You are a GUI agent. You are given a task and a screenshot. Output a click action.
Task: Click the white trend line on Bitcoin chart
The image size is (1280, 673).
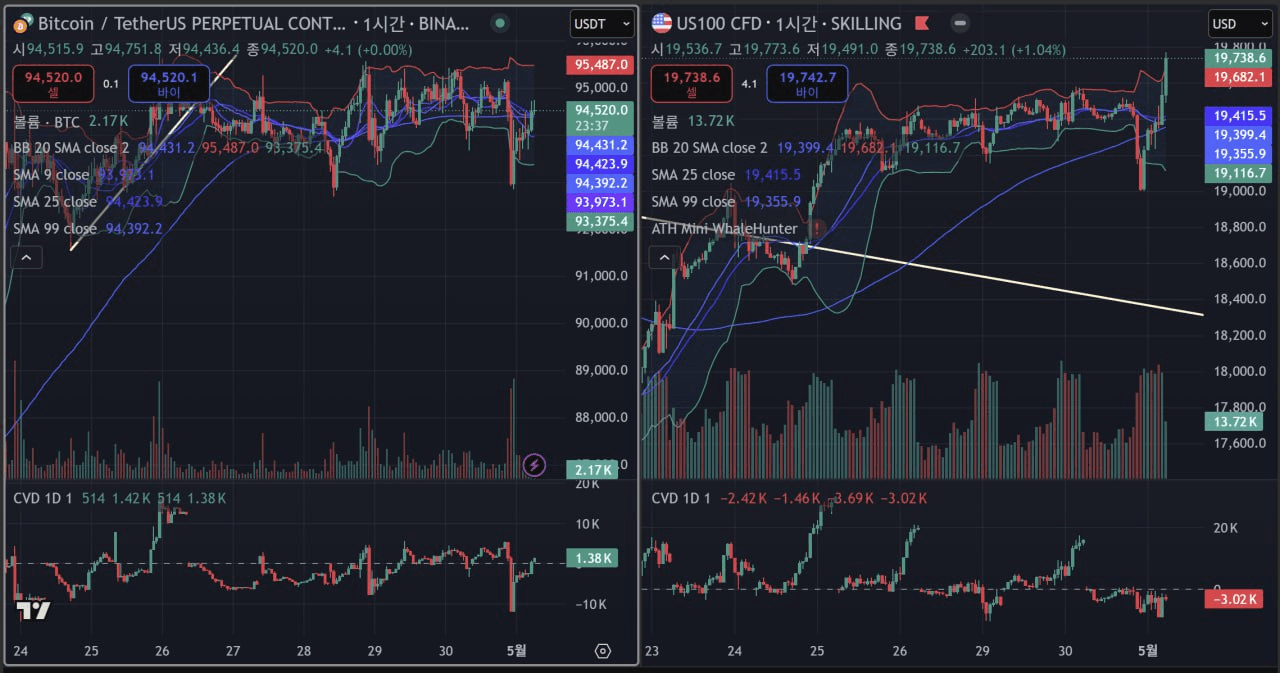152,153
